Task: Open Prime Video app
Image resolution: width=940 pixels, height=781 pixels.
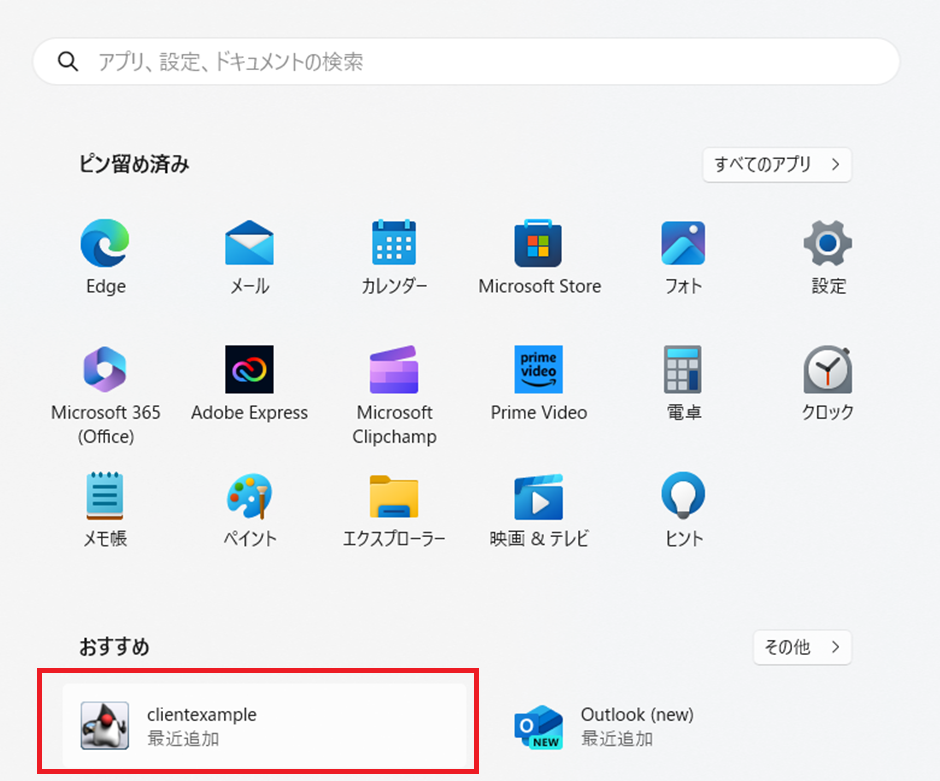Action: coord(538,369)
